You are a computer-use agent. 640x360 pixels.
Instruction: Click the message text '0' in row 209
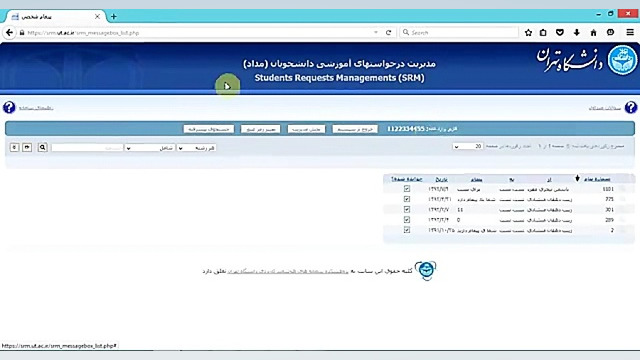[x=458, y=220]
